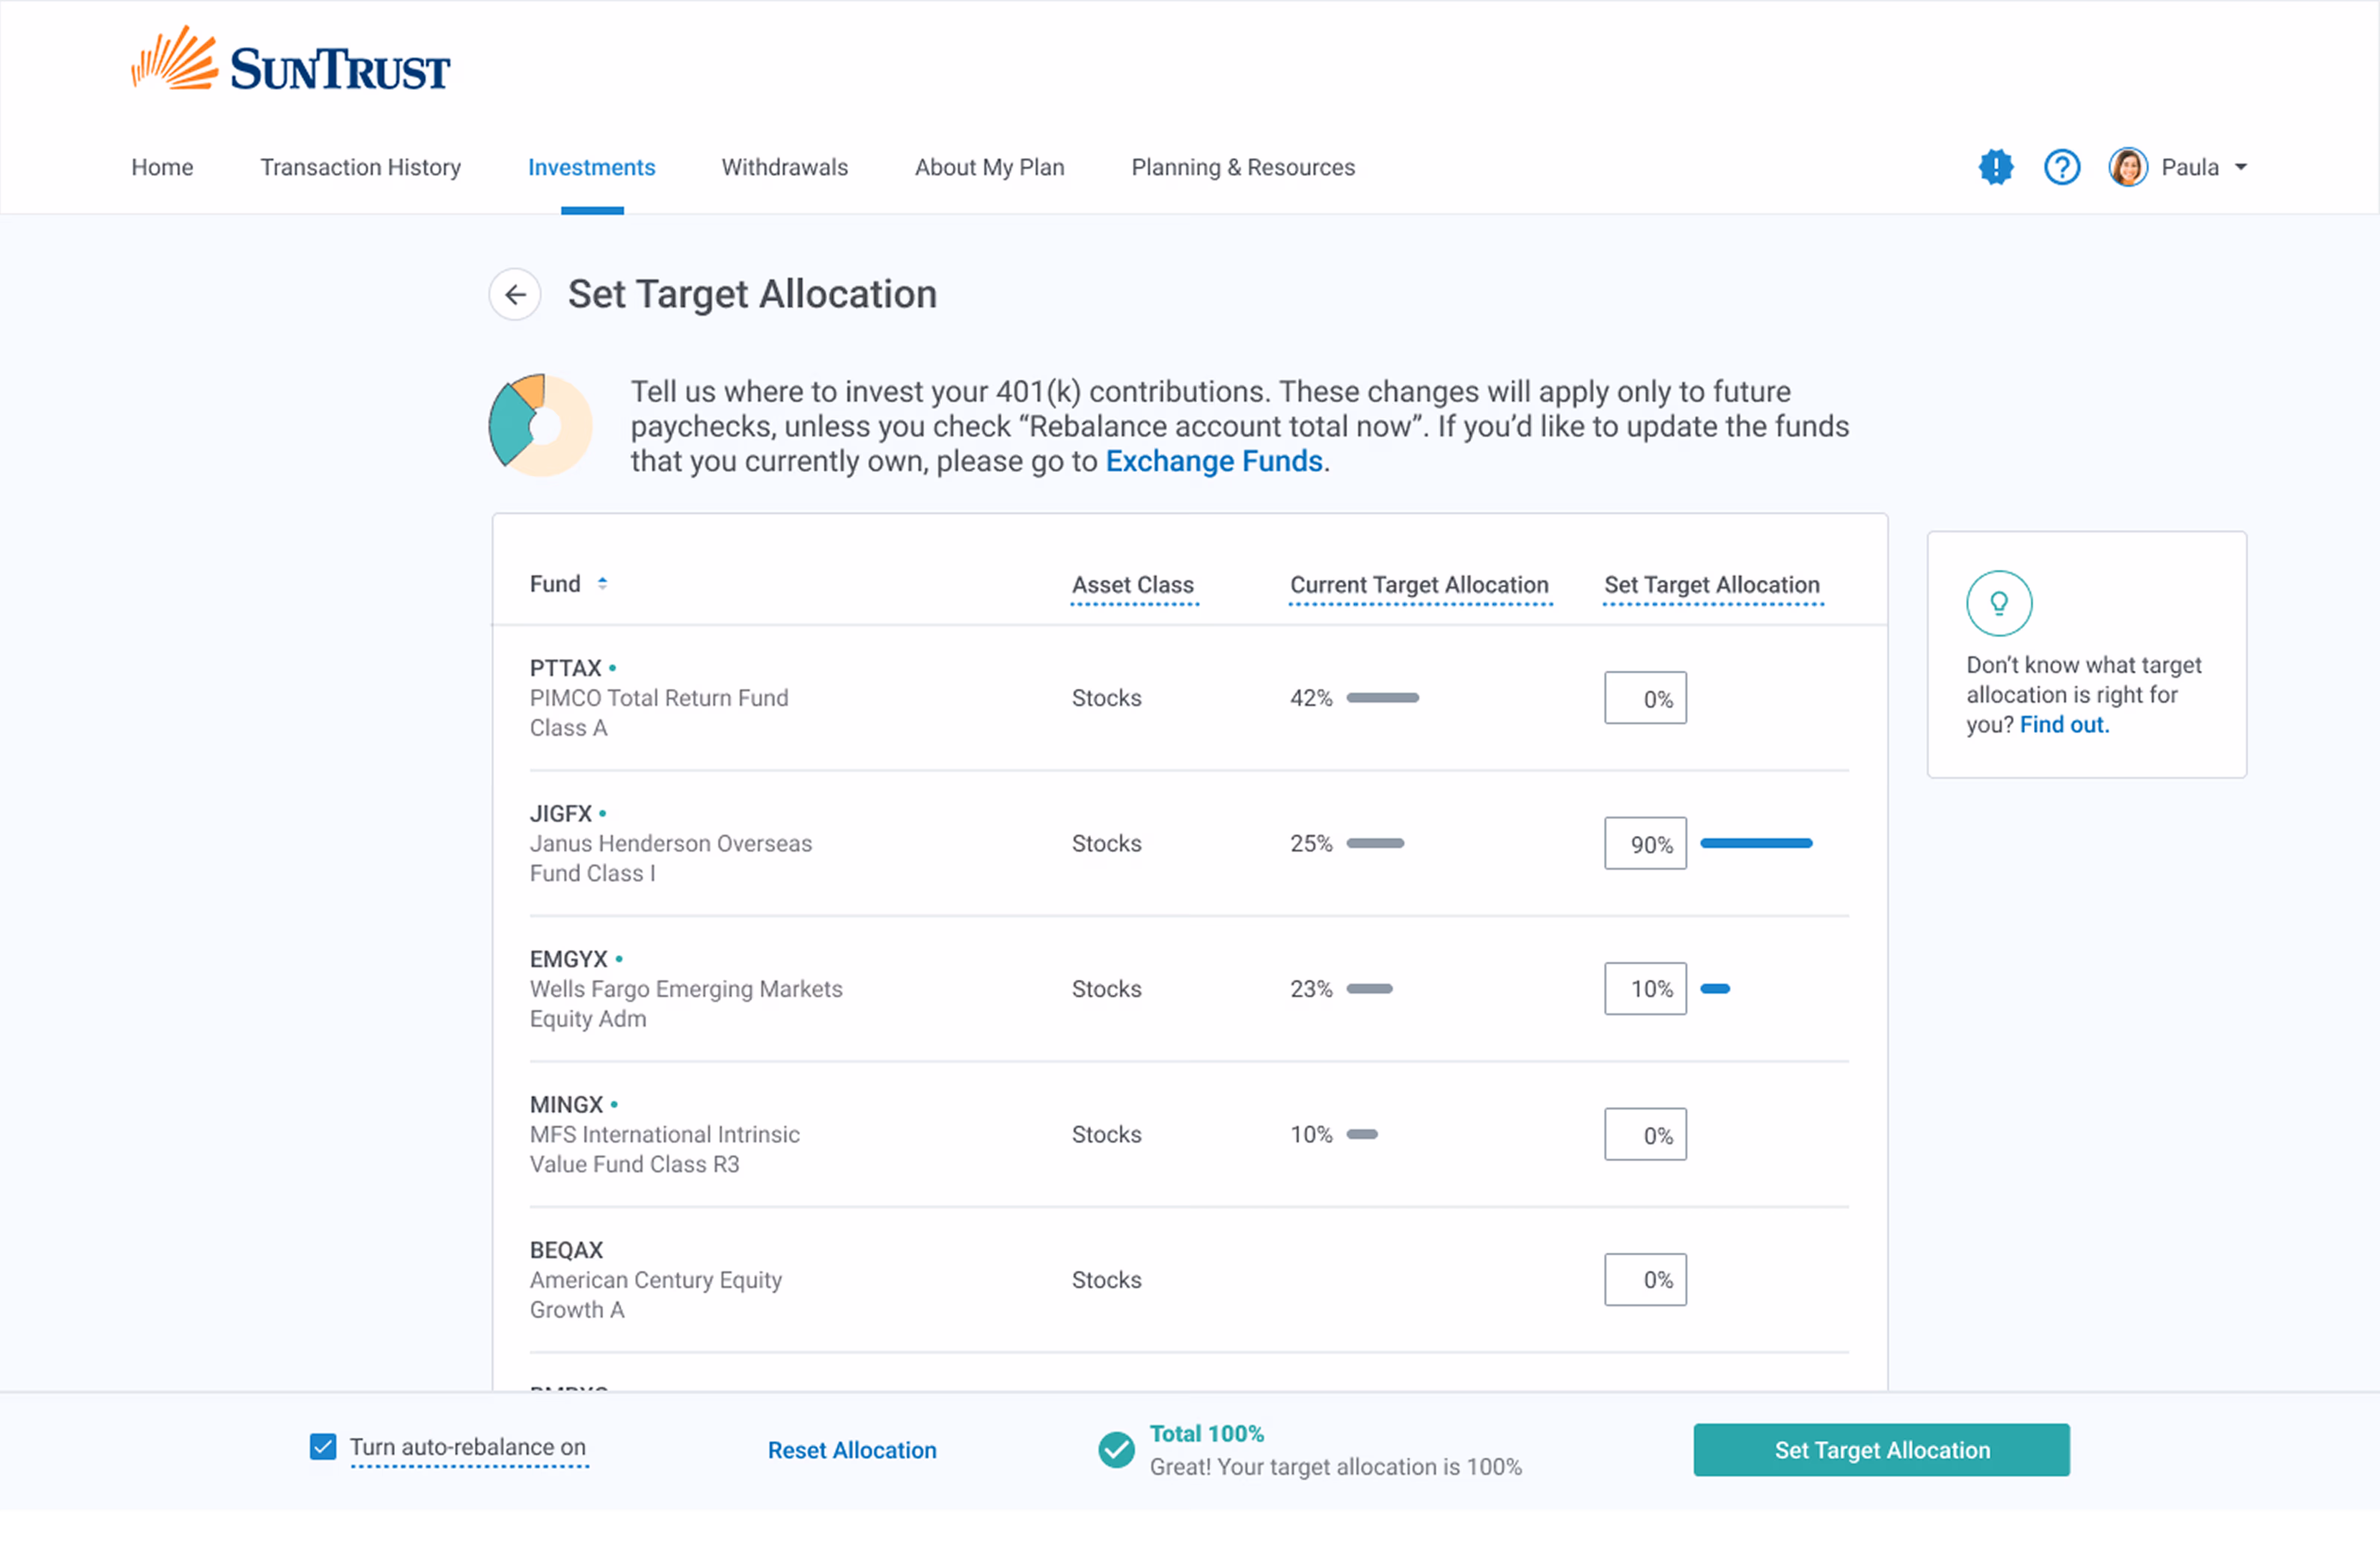Click the green checkmark total icon

(1116, 1450)
